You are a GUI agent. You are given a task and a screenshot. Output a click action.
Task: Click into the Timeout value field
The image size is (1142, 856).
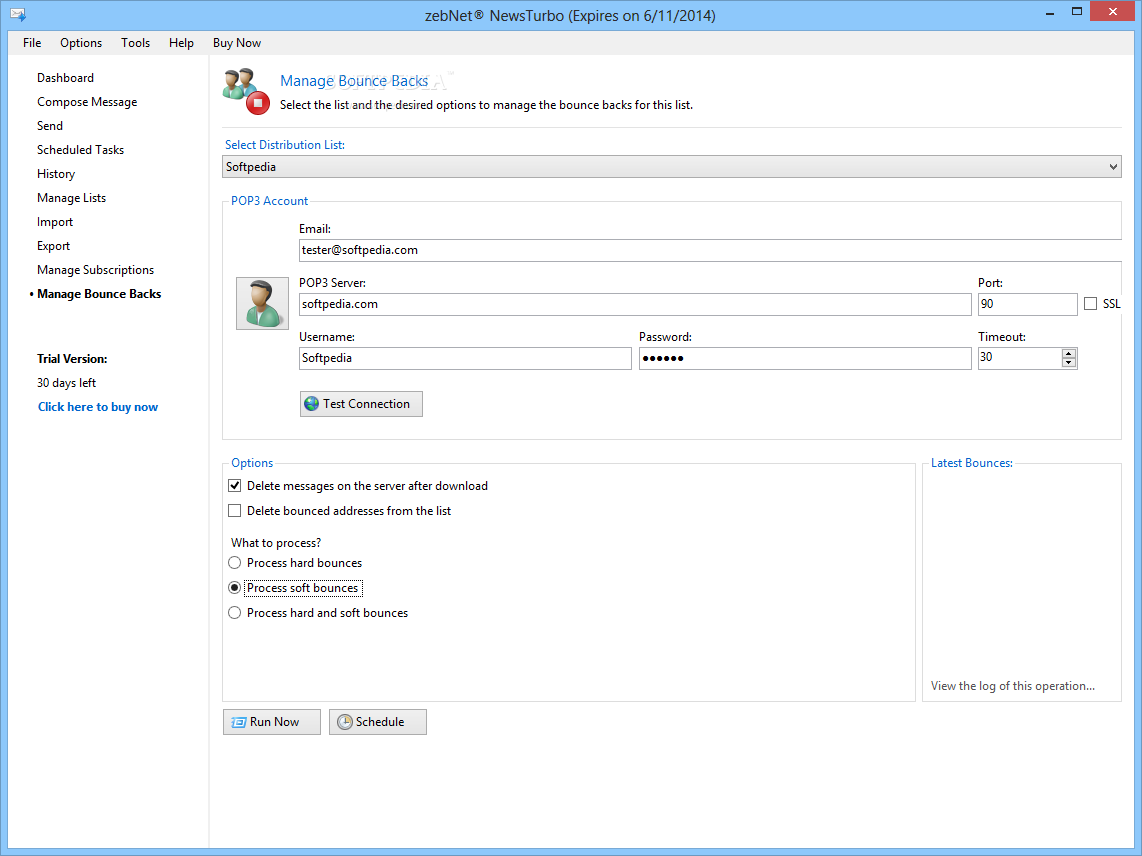1020,358
